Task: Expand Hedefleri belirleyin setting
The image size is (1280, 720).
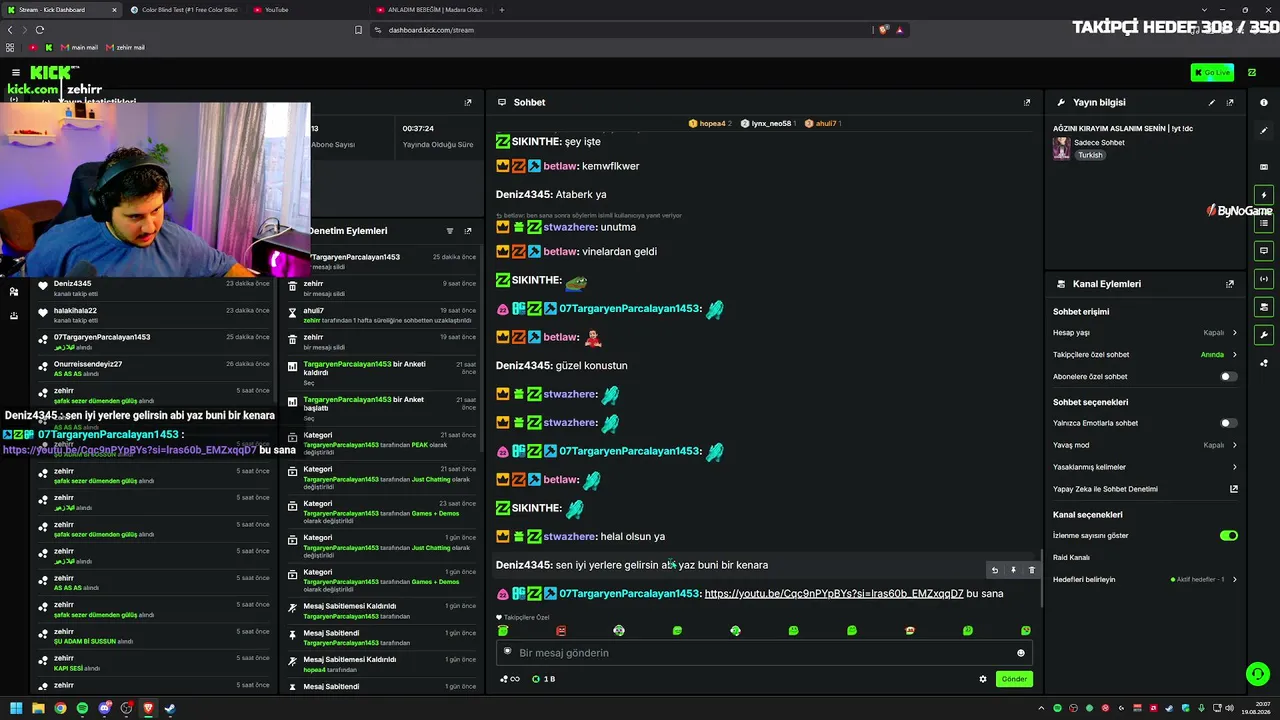Action: [1145, 580]
